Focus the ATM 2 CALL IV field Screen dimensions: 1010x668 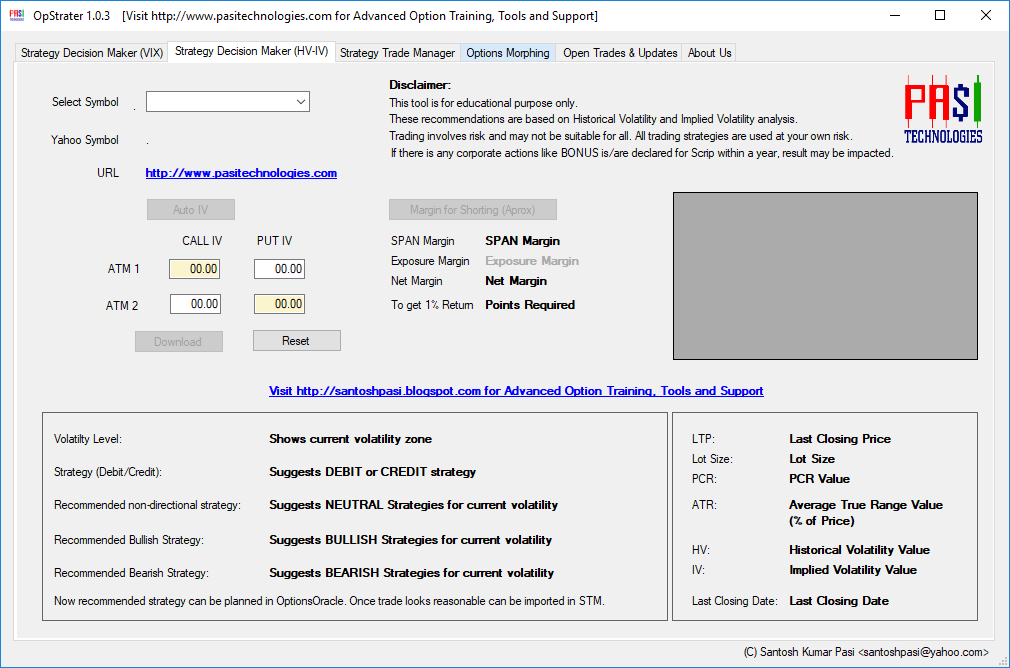click(195, 304)
